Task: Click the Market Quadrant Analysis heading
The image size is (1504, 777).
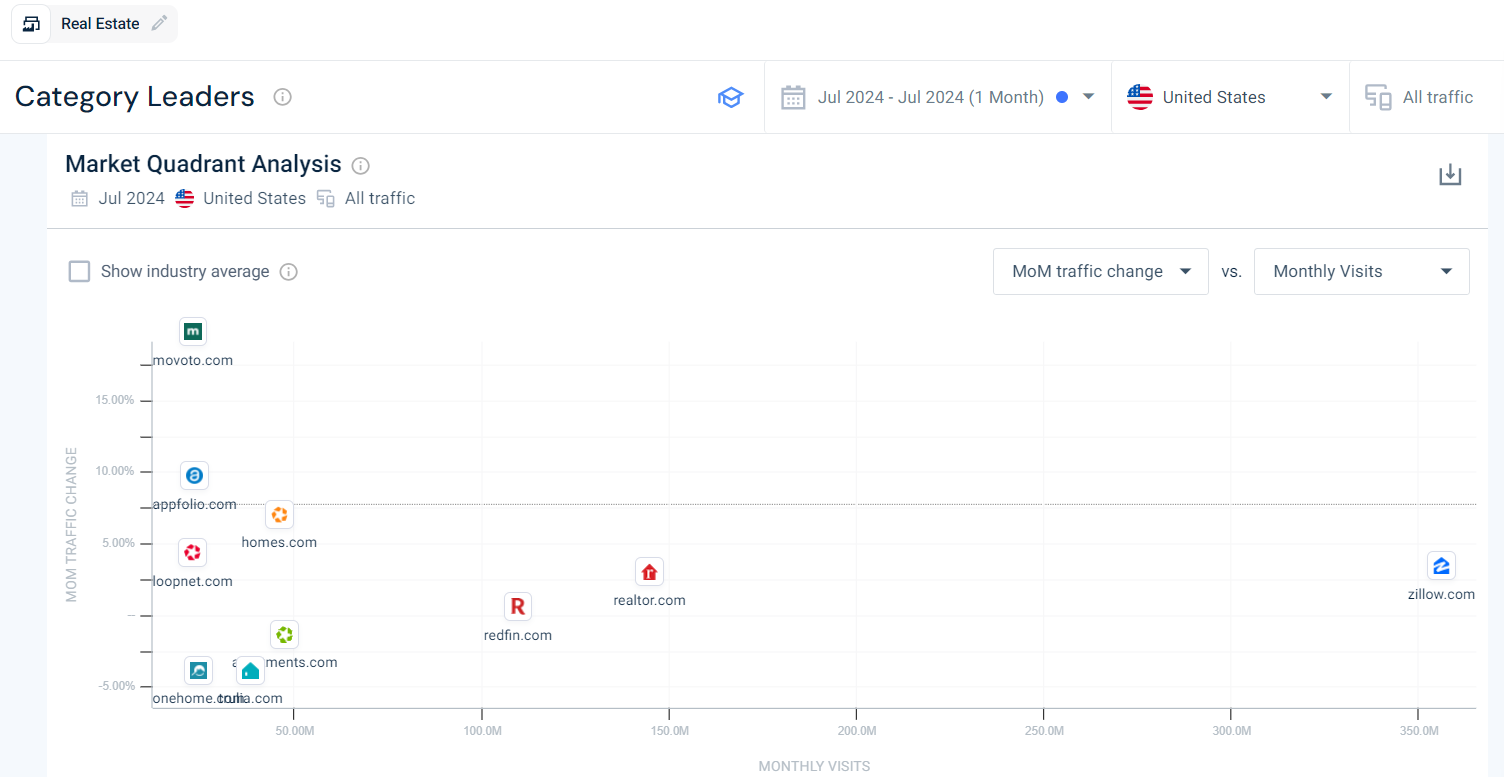Action: [203, 164]
